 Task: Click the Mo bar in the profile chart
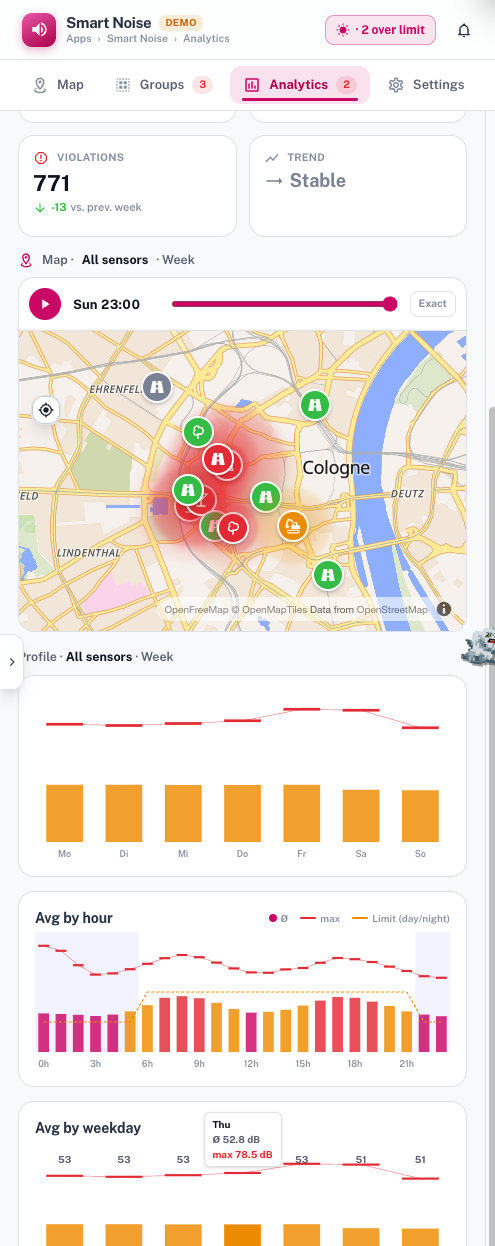click(x=64, y=812)
